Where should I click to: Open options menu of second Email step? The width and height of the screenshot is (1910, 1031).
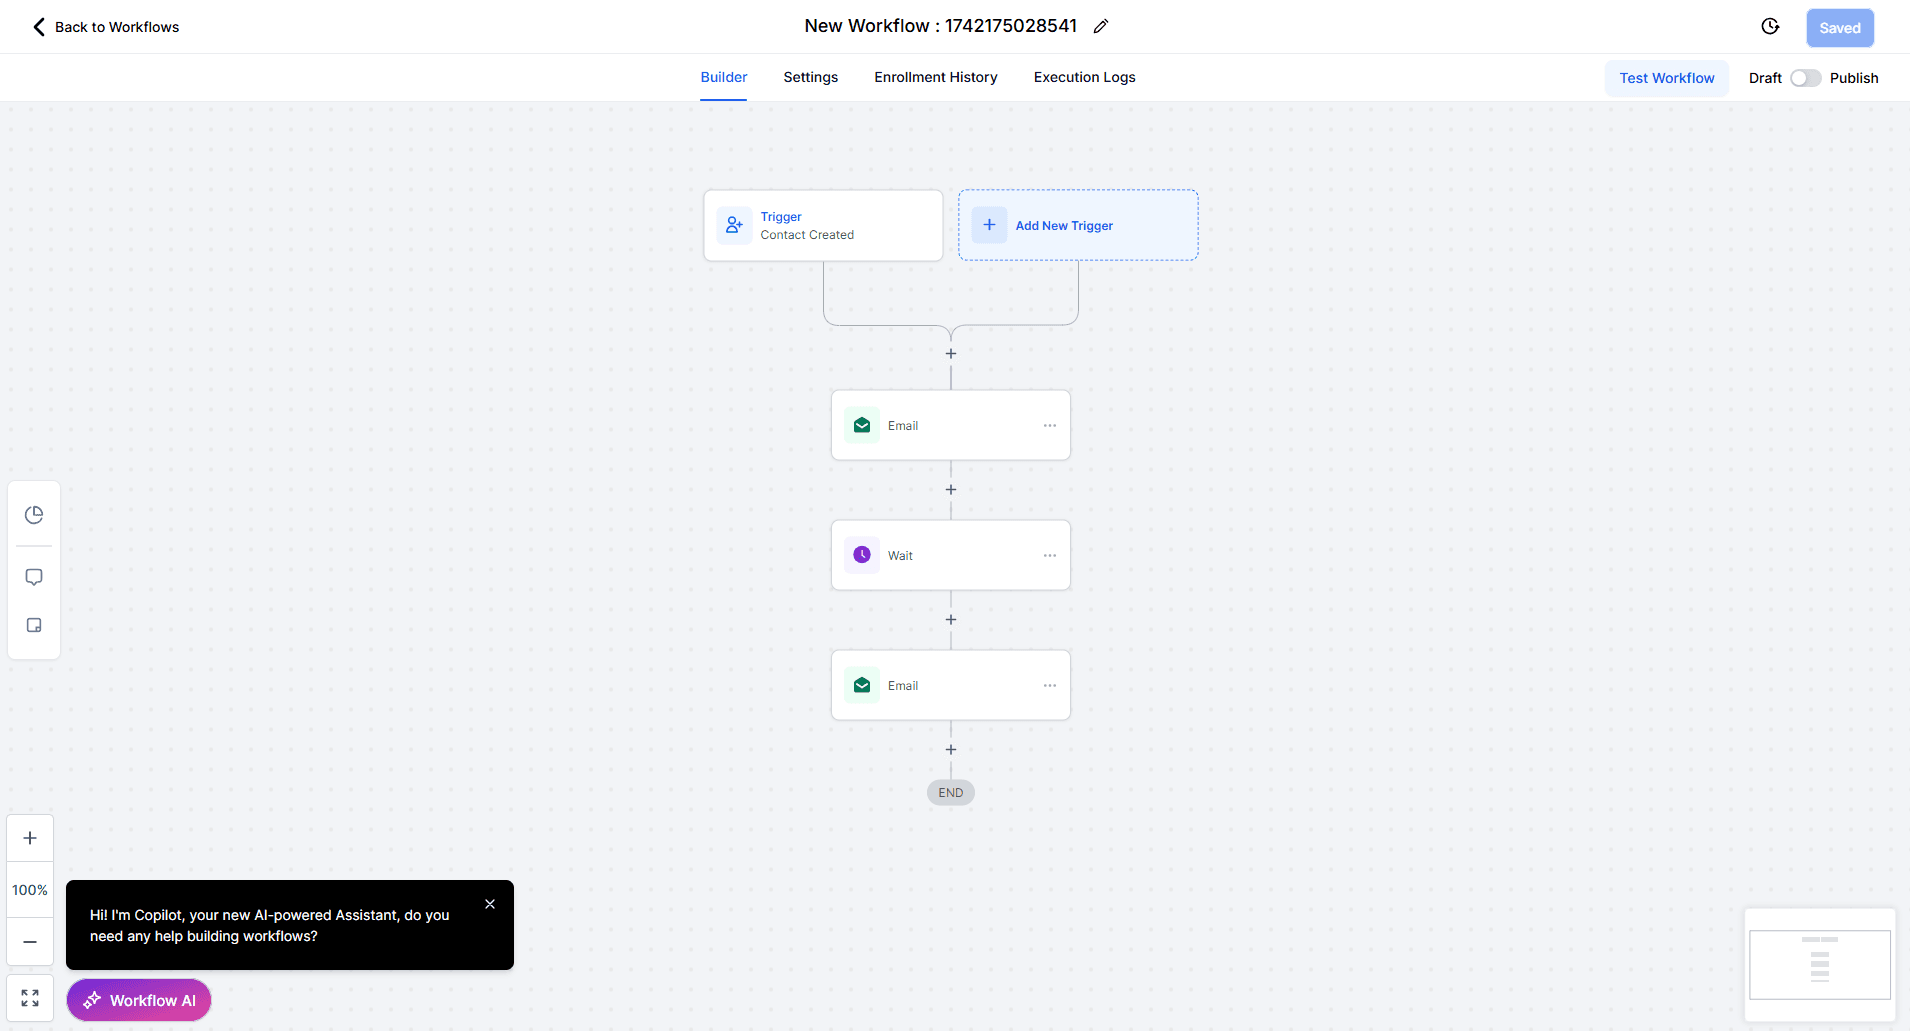click(1050, 685)
